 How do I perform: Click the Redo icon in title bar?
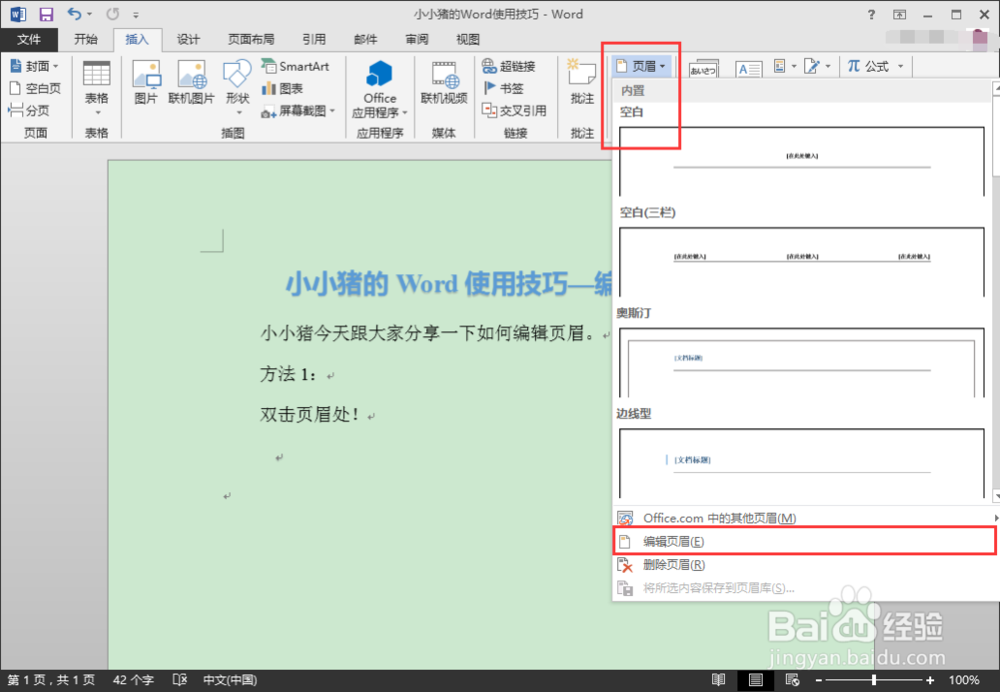[112, 14]
